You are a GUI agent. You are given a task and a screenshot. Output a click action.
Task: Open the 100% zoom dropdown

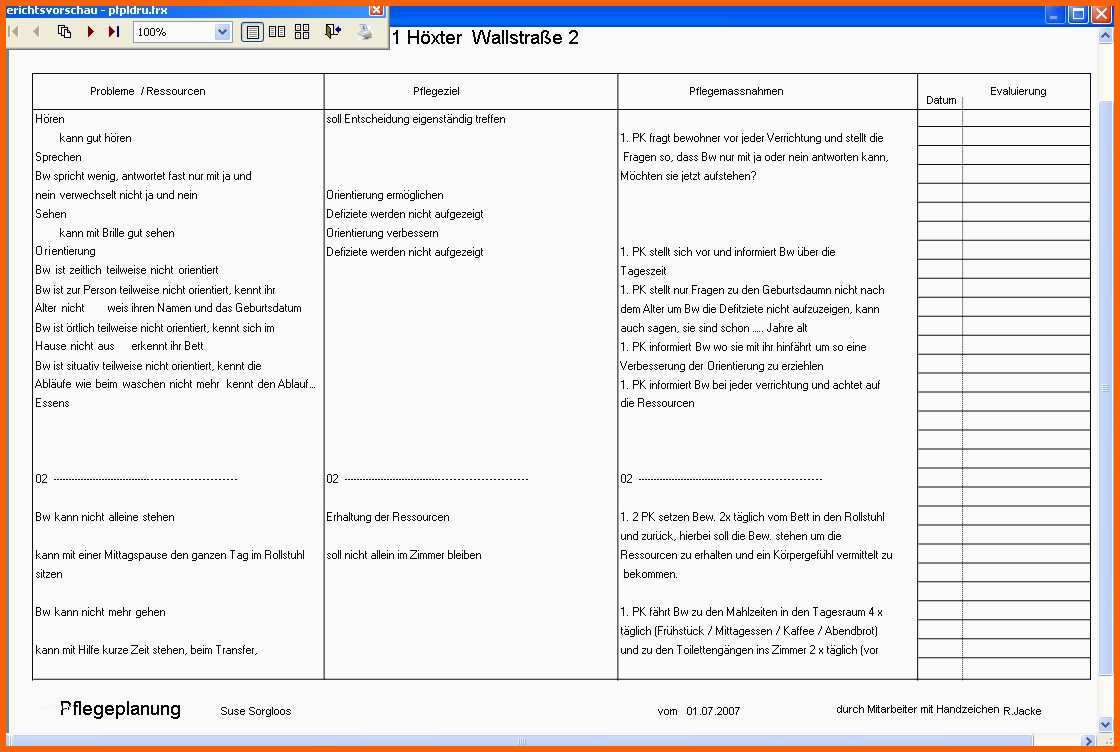pos(222,32)
